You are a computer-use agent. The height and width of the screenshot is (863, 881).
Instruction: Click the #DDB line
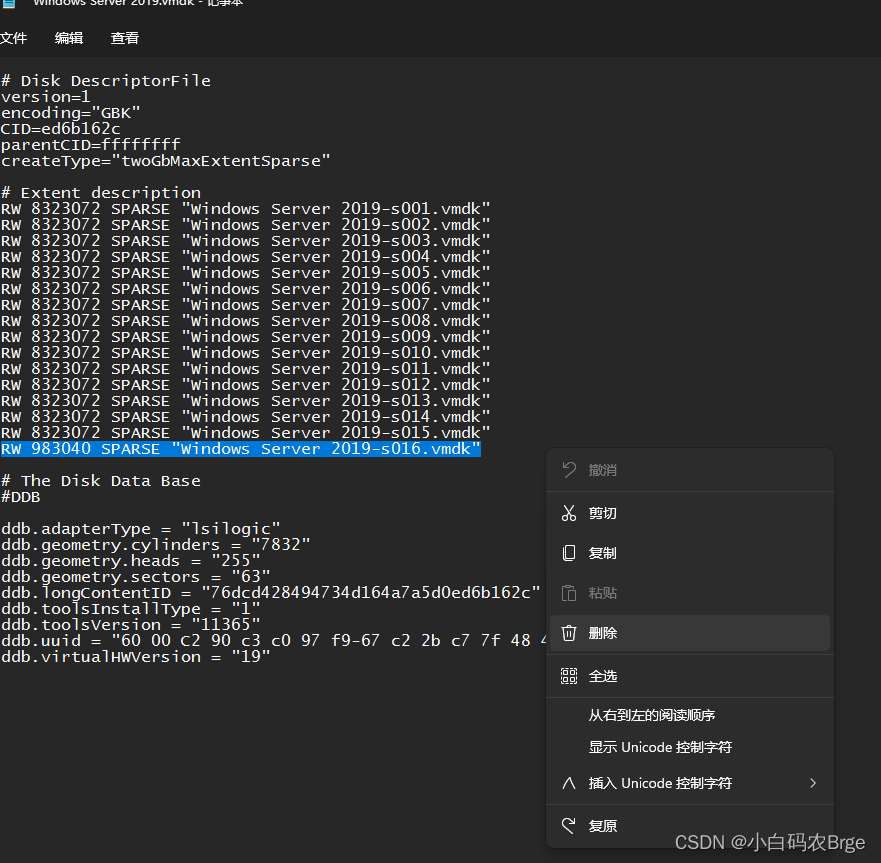(x=20, y=497)
